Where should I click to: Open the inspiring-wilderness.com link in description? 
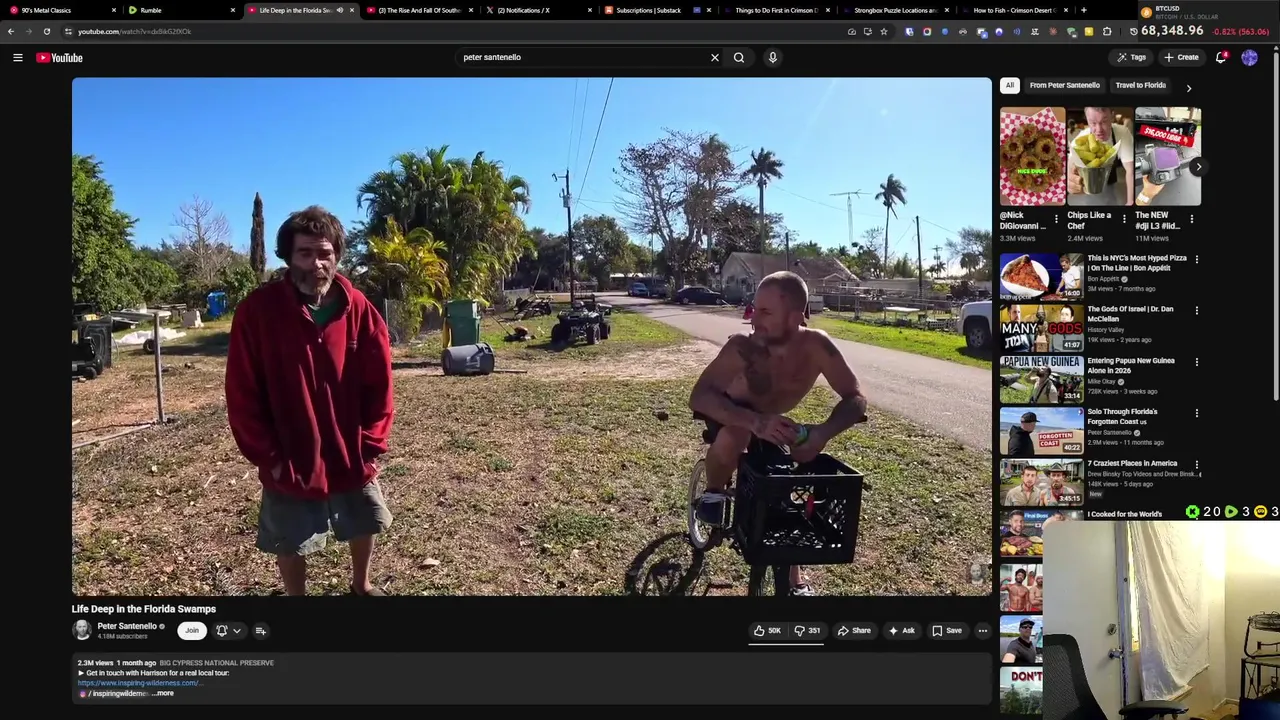pos(139,683)
